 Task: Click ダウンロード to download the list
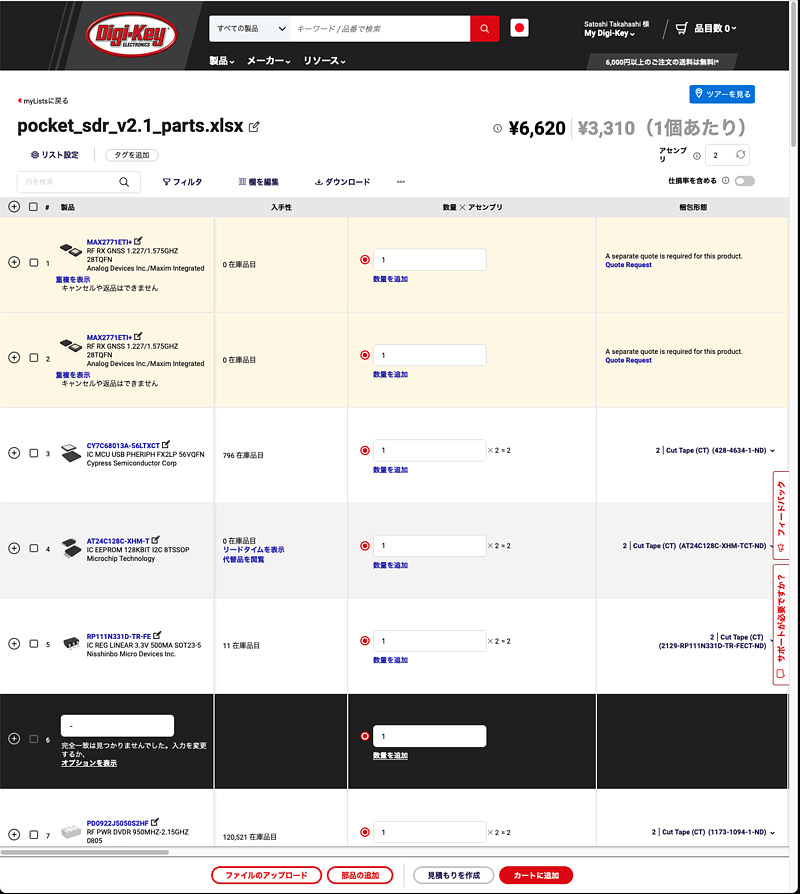pyautogui.click(x=342, y=182)
